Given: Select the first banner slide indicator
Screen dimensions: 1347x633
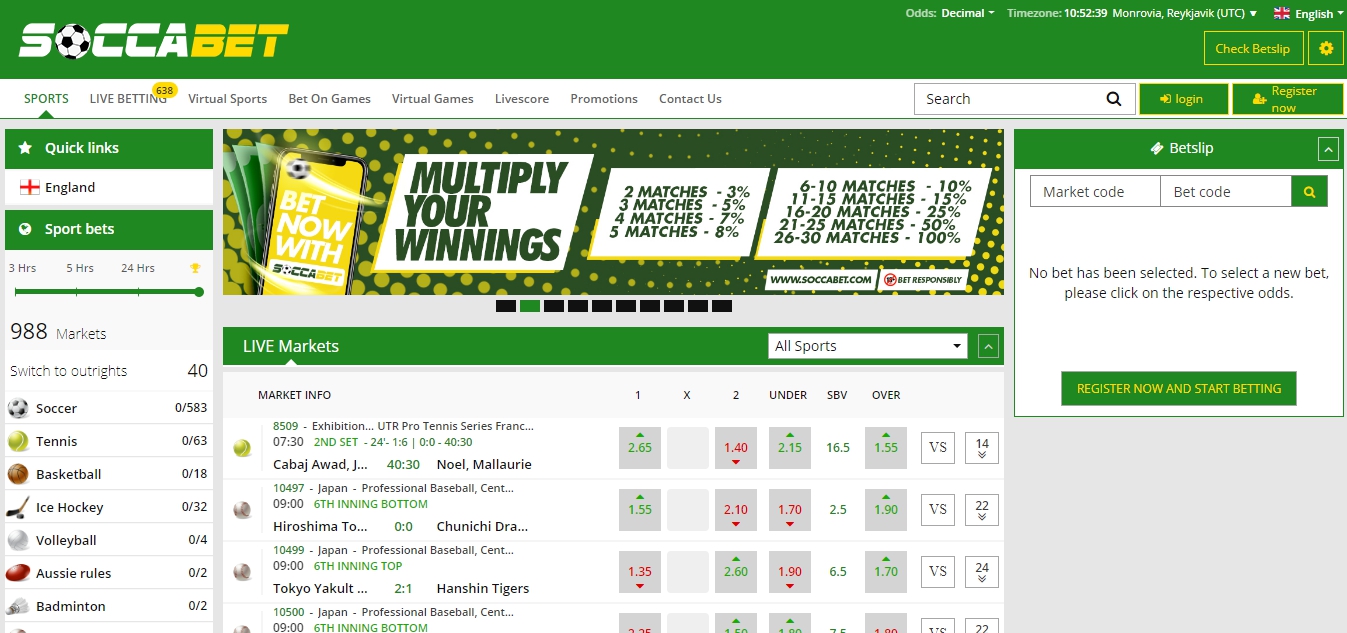Looking at the screenshot, I should pos(506,306).
